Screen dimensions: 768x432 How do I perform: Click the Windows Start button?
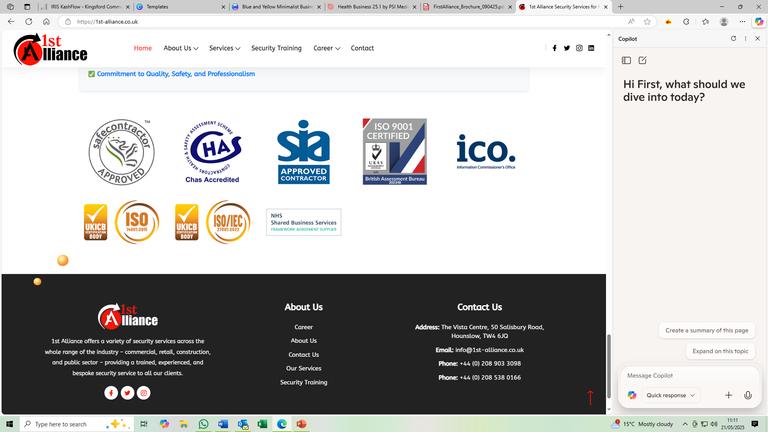coord(9,424)
